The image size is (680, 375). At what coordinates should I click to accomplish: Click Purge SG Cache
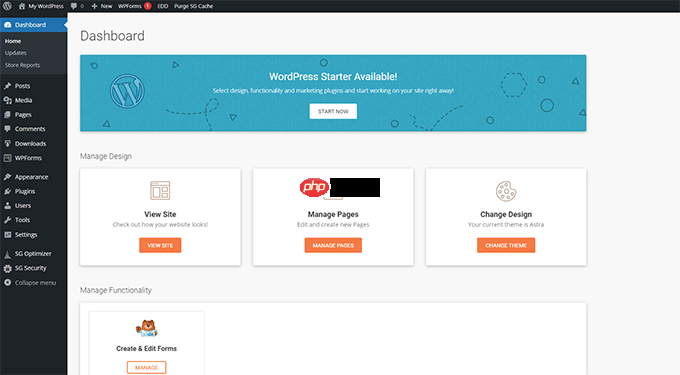193,6
